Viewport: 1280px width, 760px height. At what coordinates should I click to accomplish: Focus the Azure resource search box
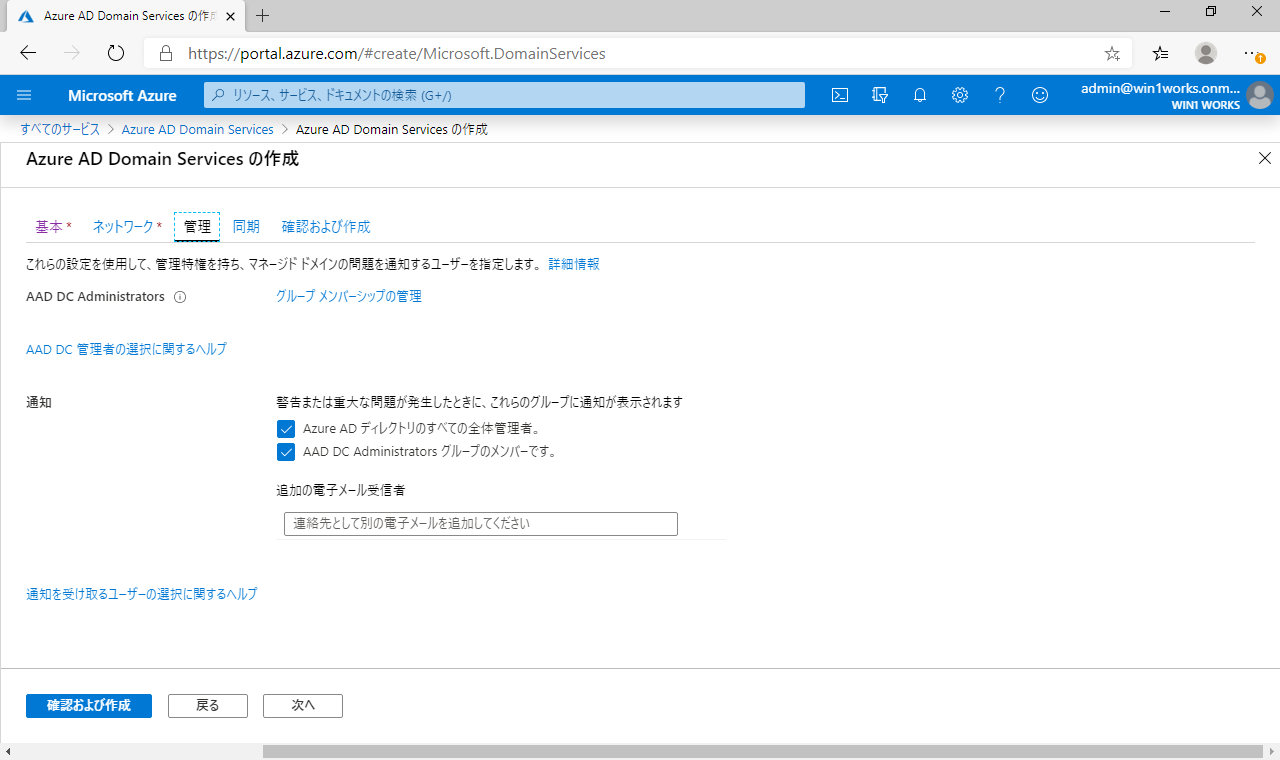[505, 95]
